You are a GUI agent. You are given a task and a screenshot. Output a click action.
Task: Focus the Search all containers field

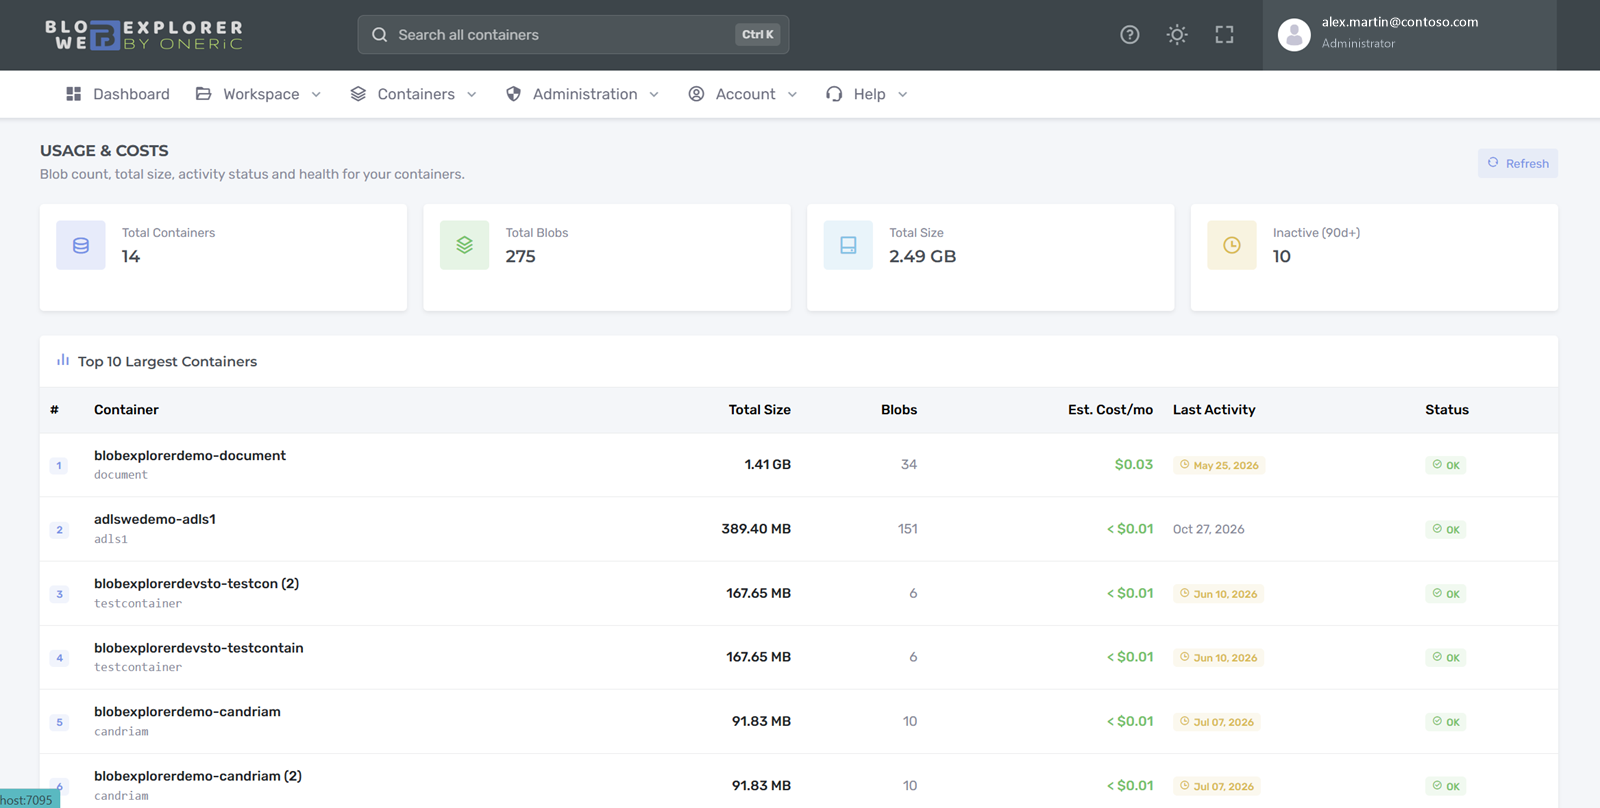[x=573, y=35]
